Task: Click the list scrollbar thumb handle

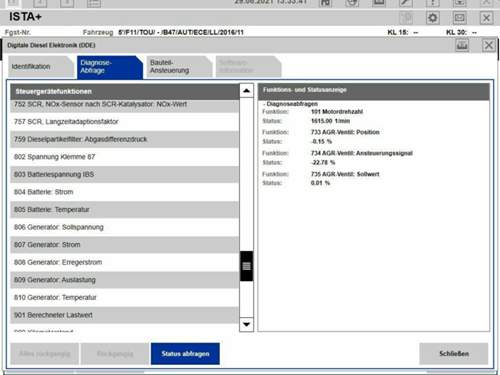Action: tap(246, 266)
